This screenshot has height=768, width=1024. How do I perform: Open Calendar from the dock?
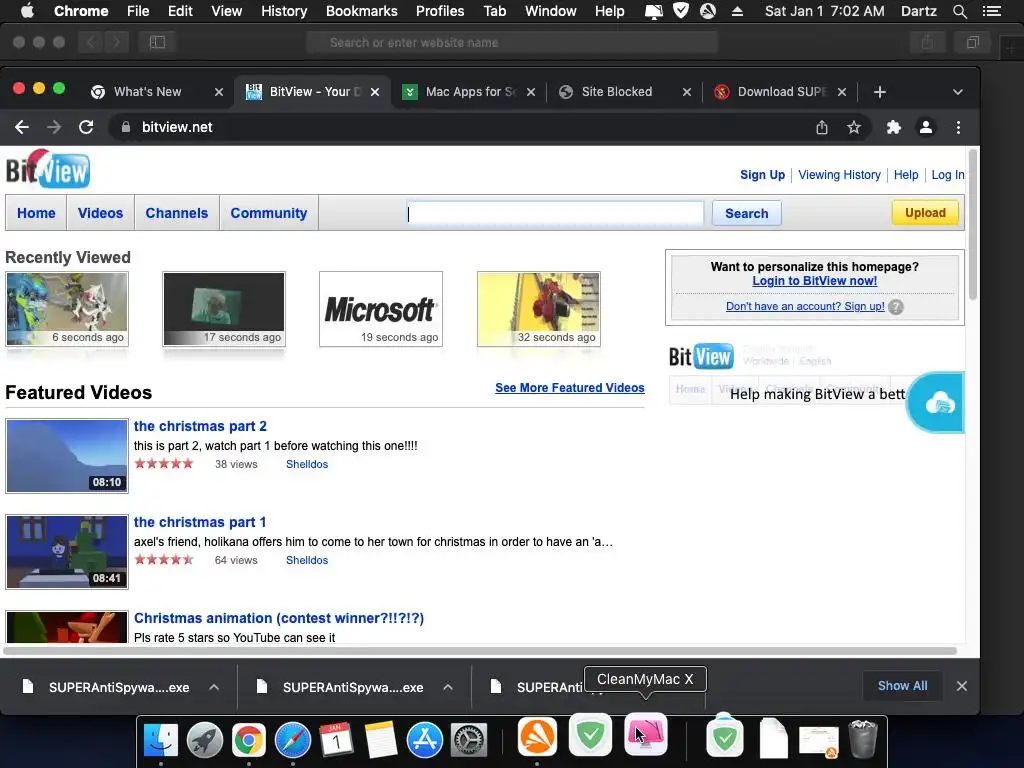(336, 740)
